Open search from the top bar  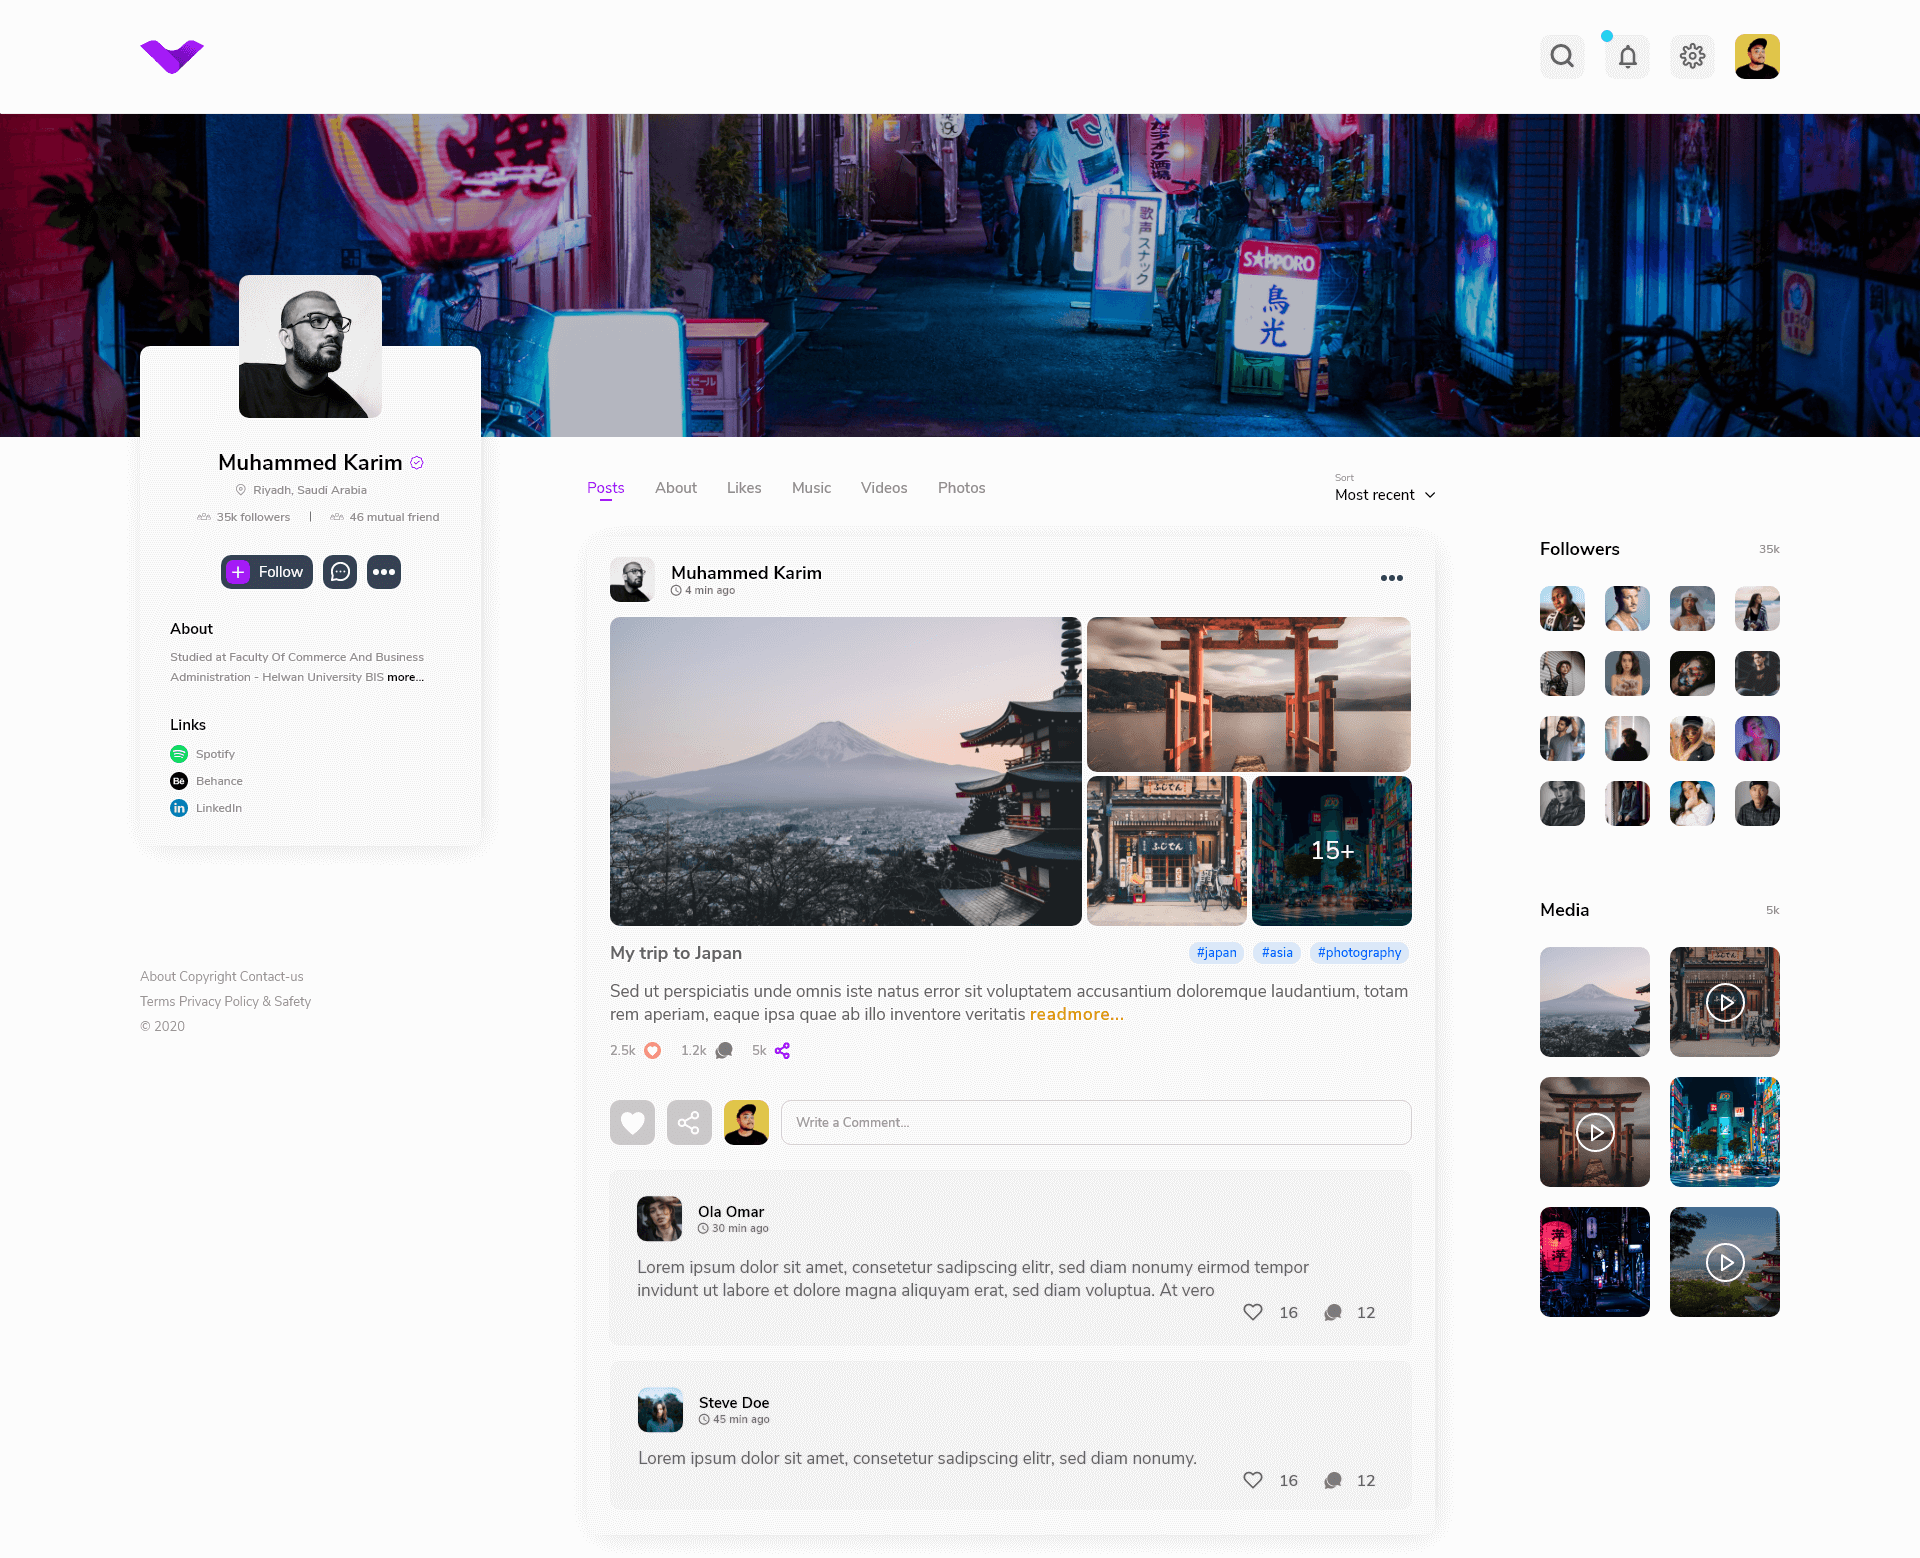tap(1562, 56)
